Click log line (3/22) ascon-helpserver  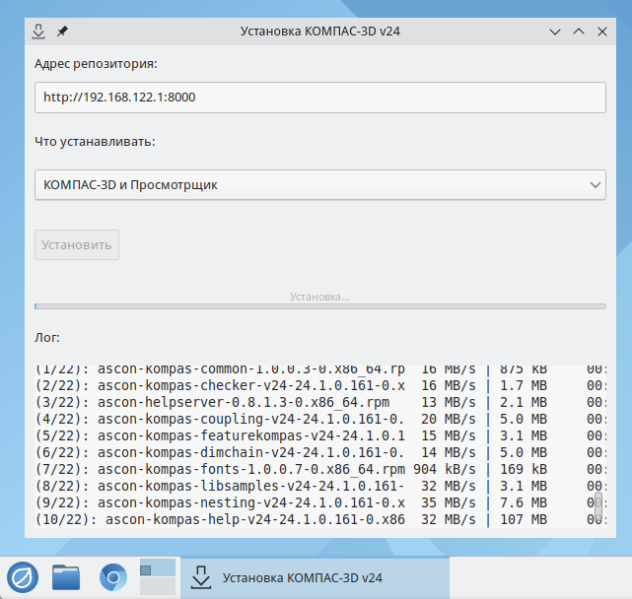(x=321, y=402)
